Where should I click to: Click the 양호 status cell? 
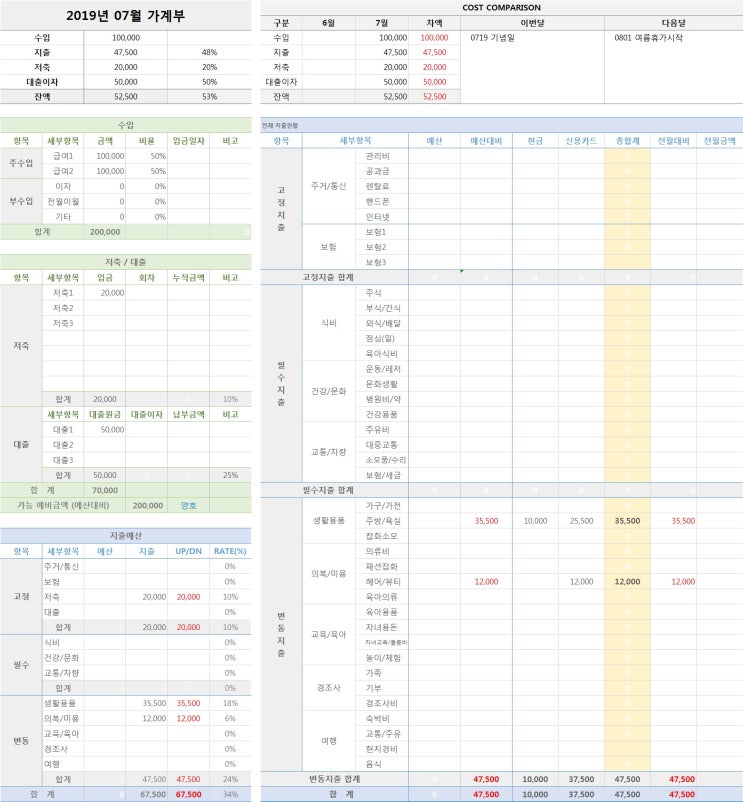(188, 505)
